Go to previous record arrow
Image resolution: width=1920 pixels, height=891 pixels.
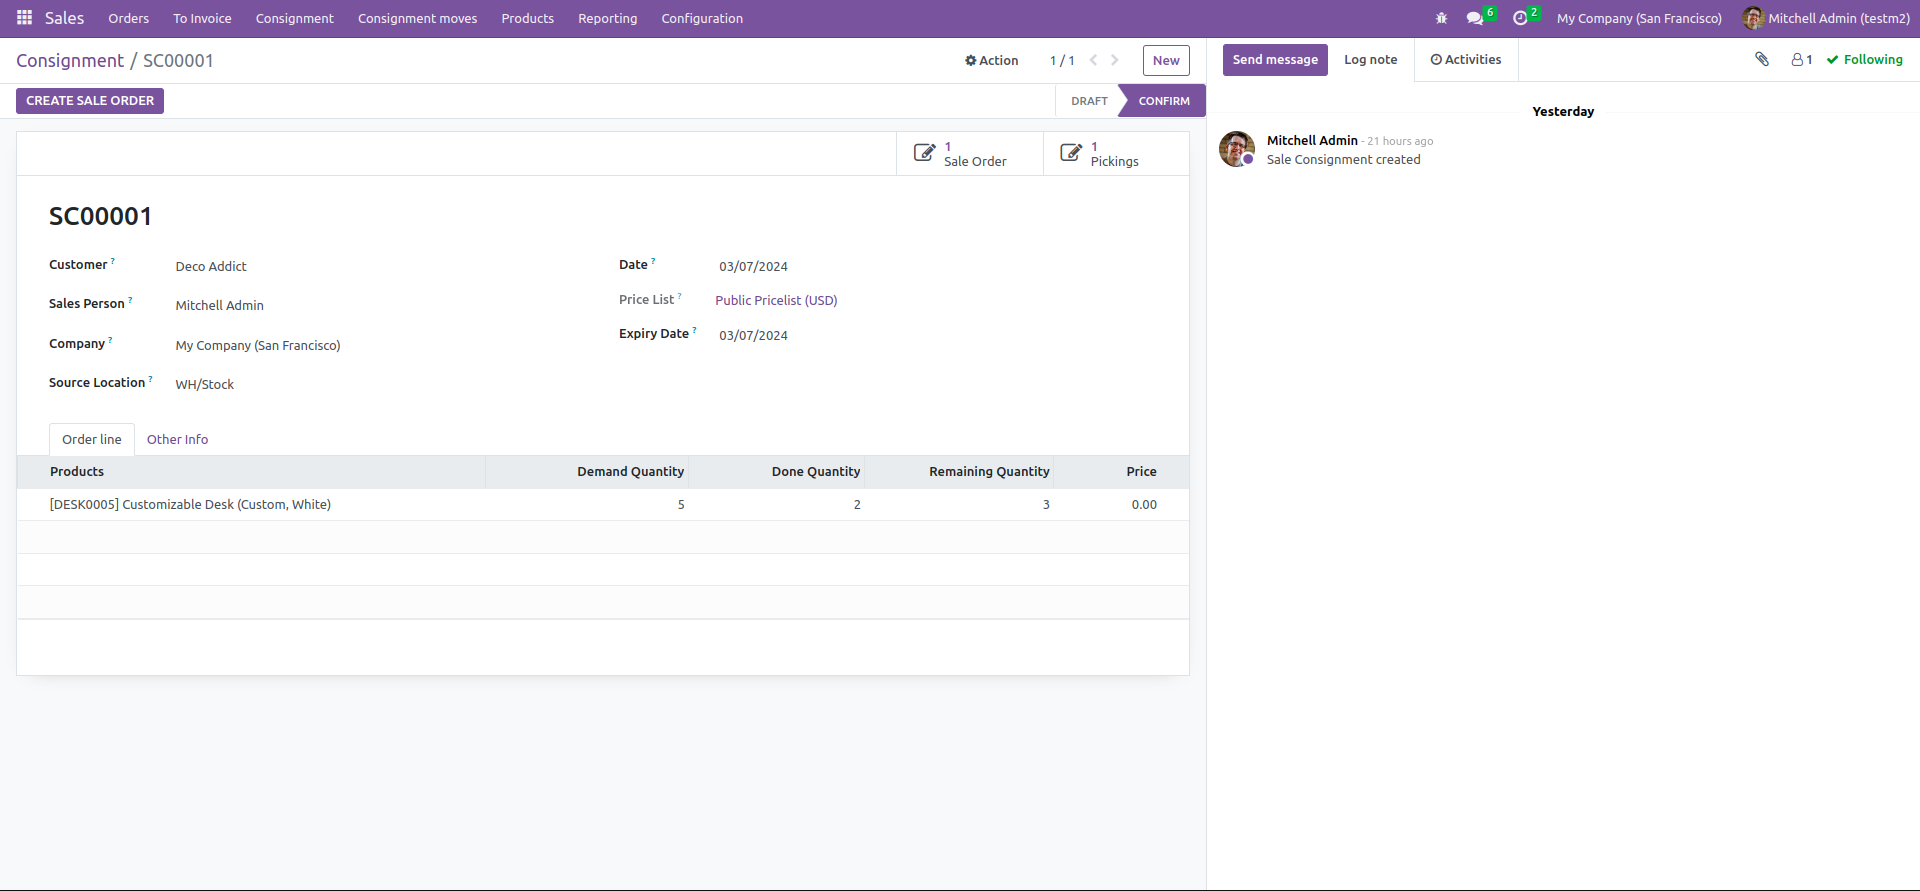point(1093,60)
